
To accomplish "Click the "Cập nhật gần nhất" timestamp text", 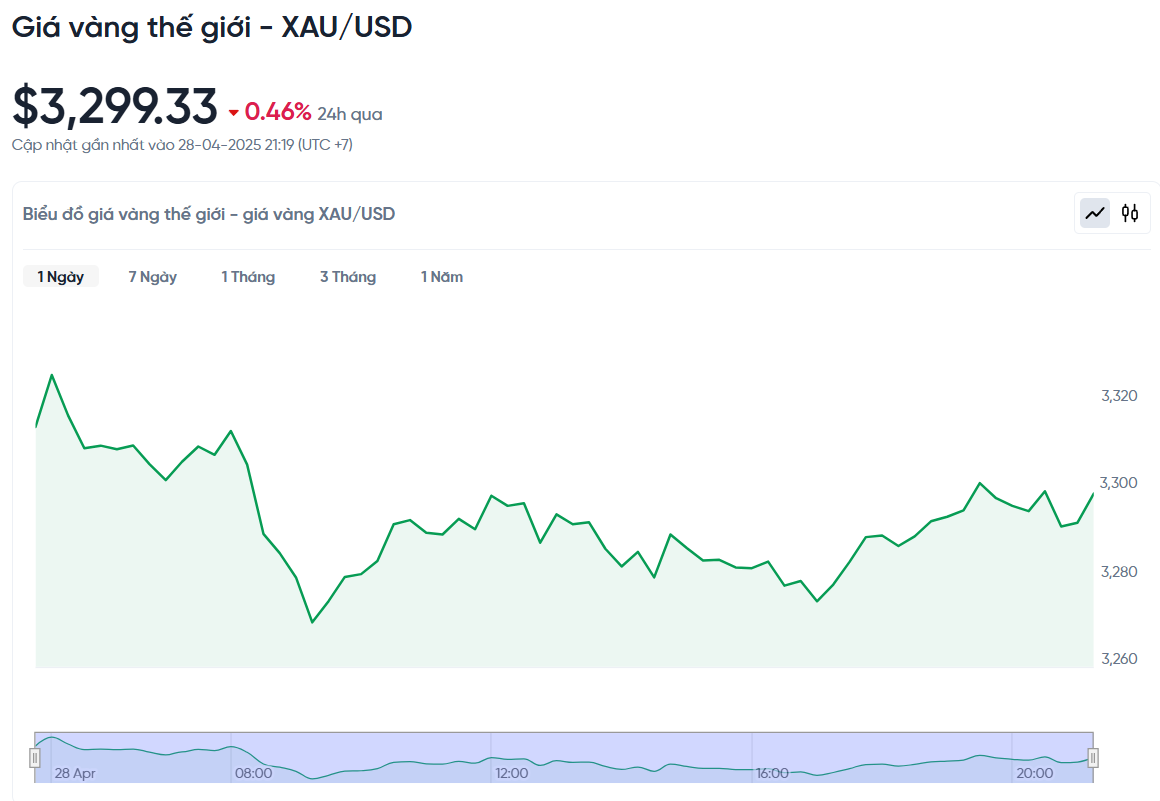I will pos(182,145).
